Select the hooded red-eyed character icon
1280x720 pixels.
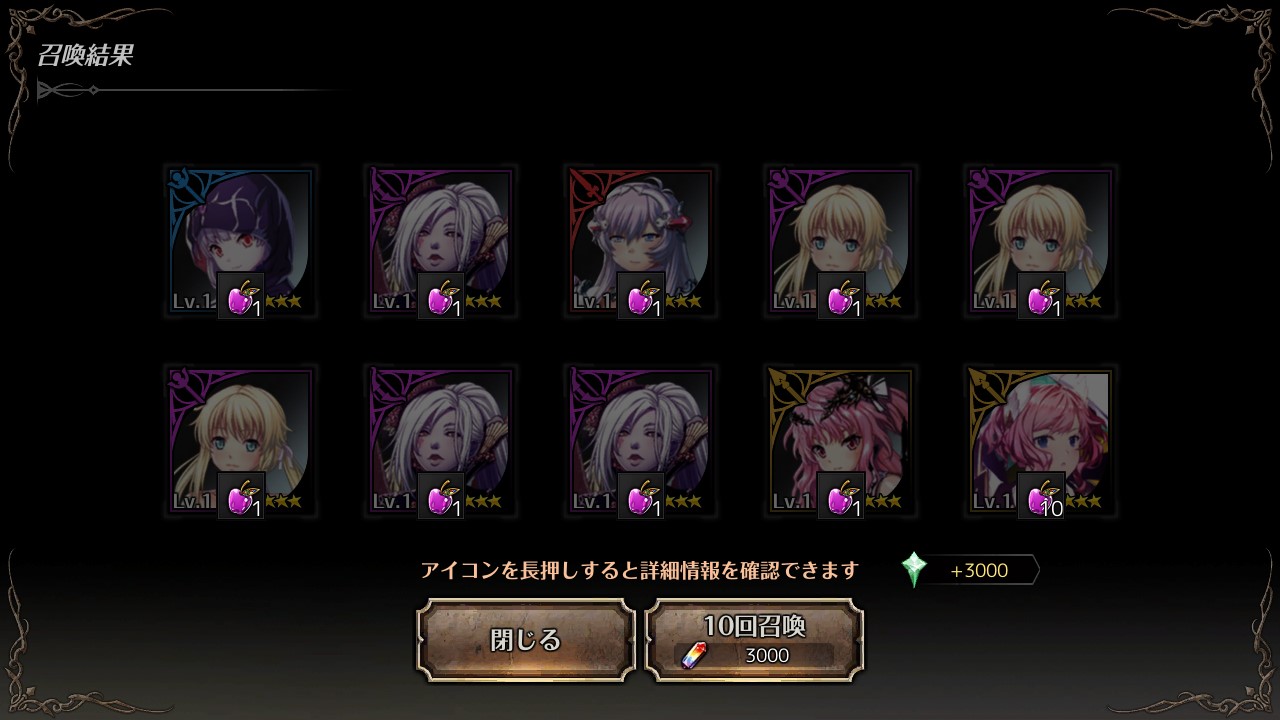coord(240,241)
